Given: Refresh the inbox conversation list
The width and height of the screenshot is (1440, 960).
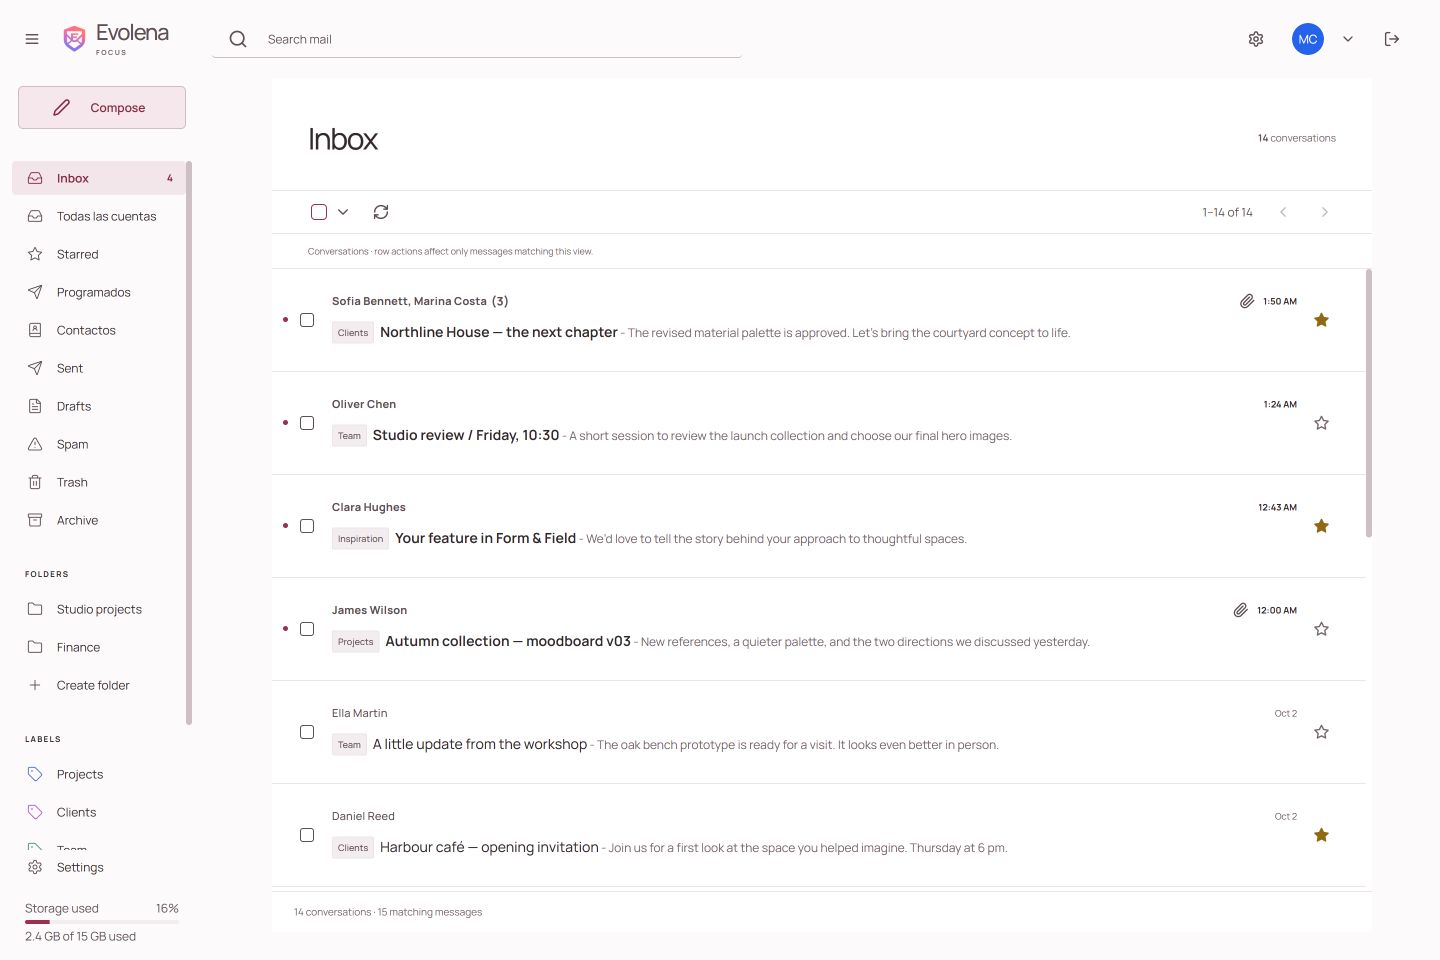Looking at the screenshot, I should click(x=381, y=212).
